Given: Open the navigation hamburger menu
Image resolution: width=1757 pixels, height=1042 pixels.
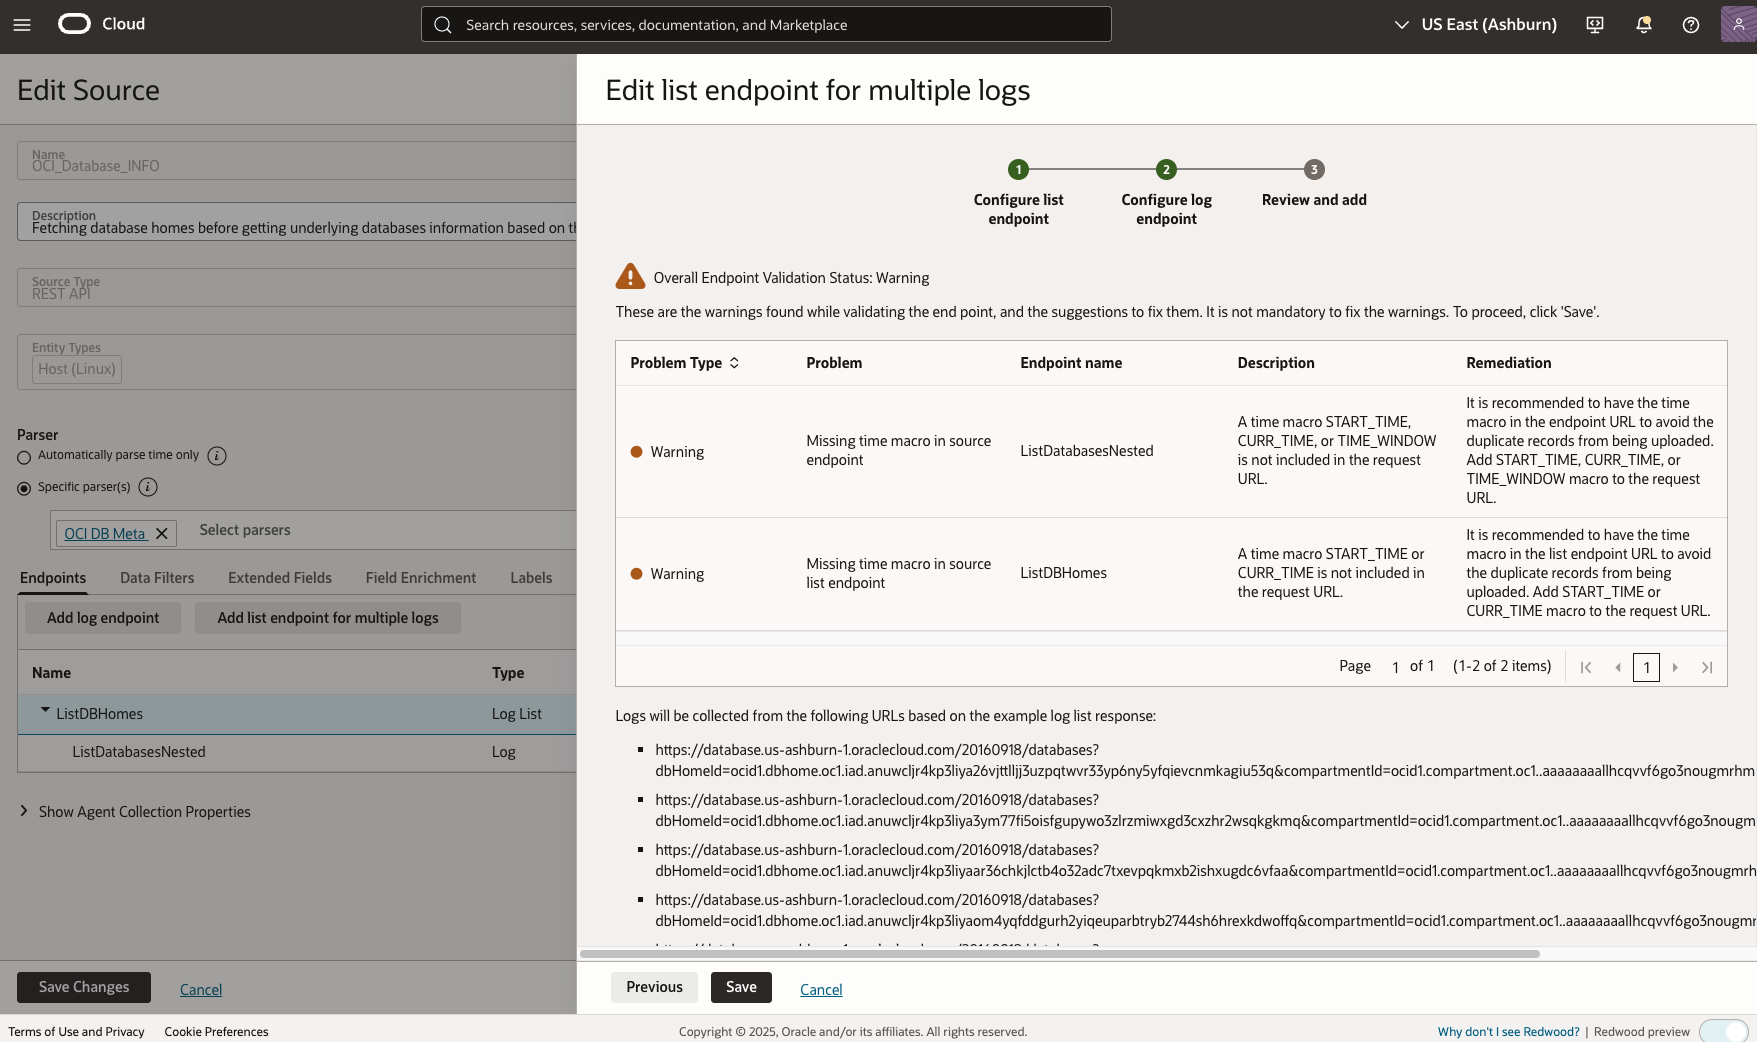Looking at the screenshot, I should pyautogui.click(x=22, y=25).
